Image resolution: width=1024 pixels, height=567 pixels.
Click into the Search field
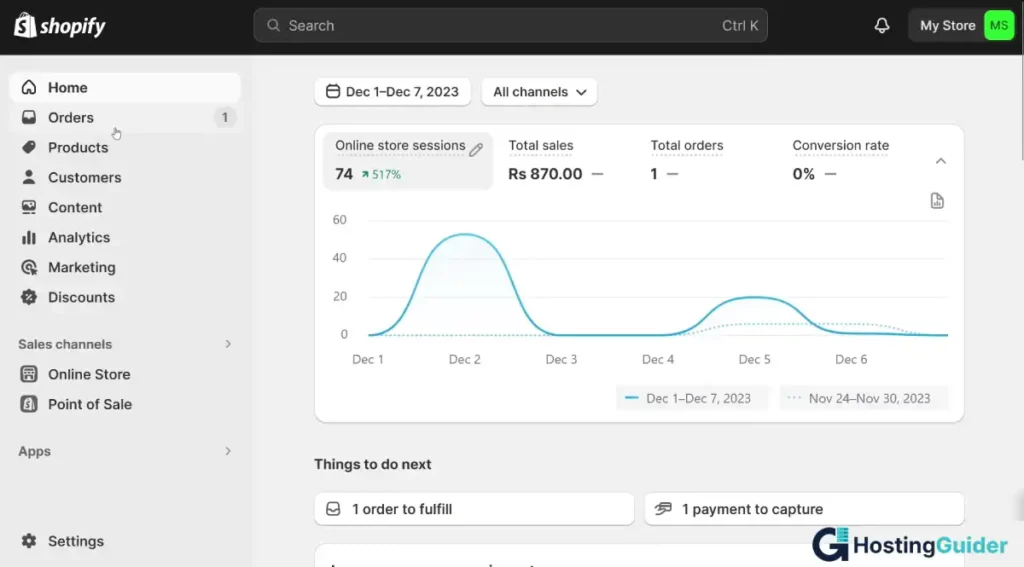[x=510, y=25]
